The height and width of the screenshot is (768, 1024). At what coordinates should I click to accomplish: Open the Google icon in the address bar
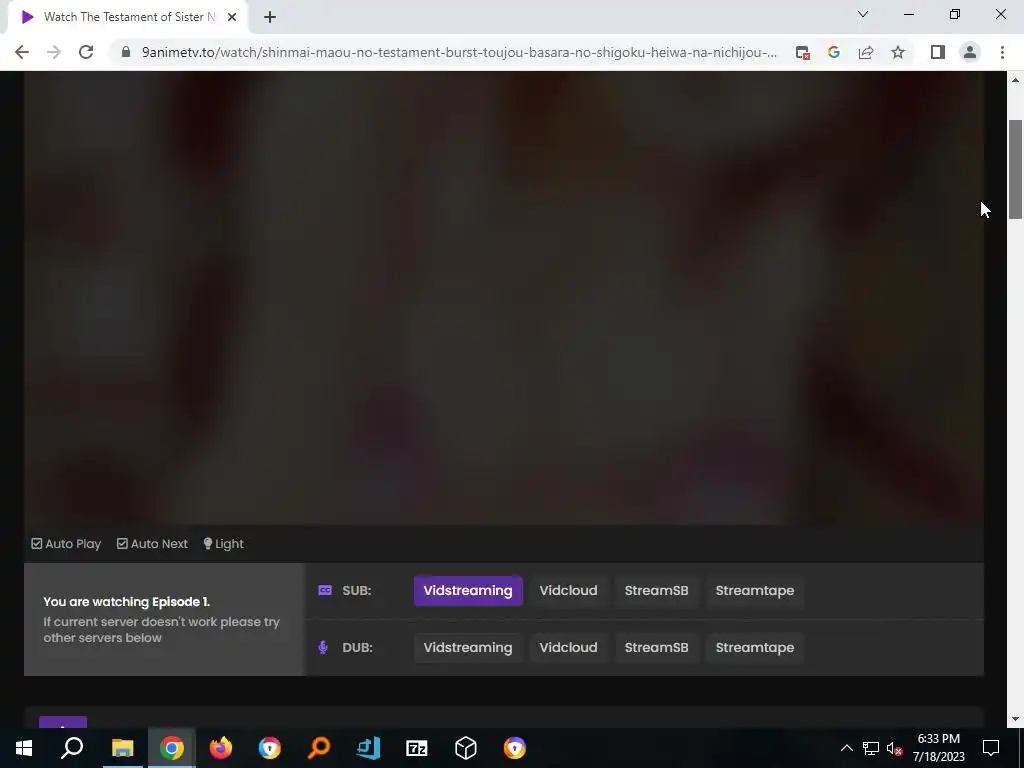point(834,52)
